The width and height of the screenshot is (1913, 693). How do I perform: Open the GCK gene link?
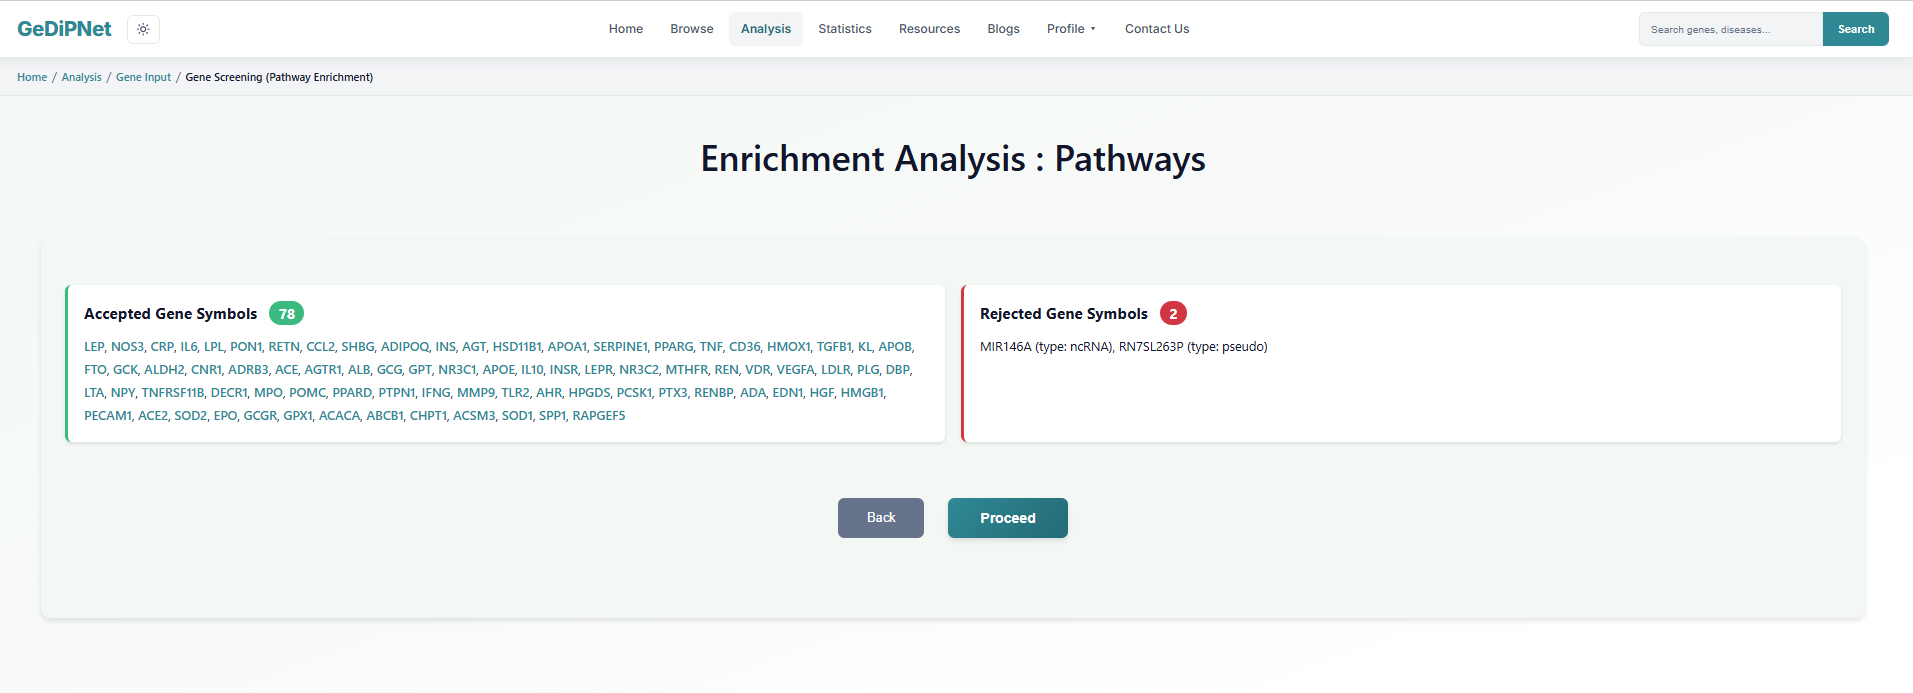[x=125, y=370]
